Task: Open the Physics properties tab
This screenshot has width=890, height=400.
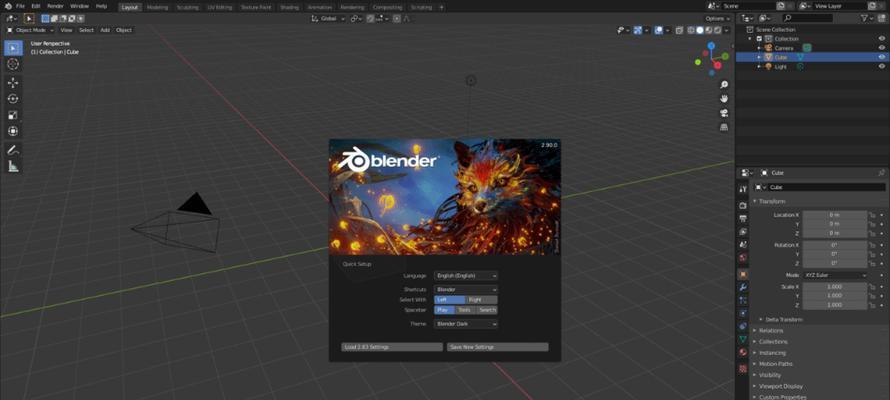Action: point(743,313)
